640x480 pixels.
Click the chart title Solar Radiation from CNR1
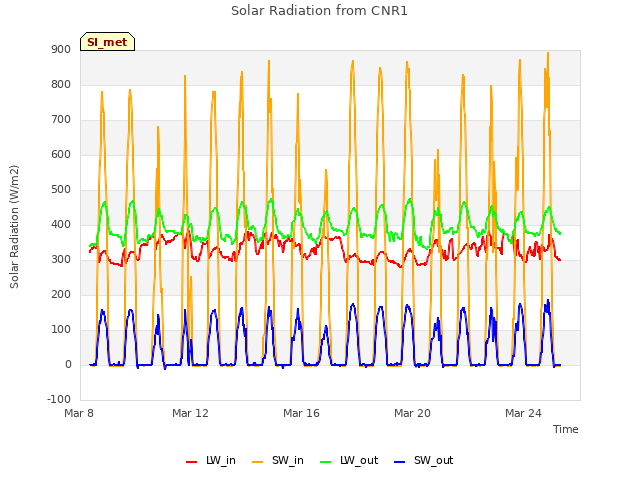(x=319, y=11)
